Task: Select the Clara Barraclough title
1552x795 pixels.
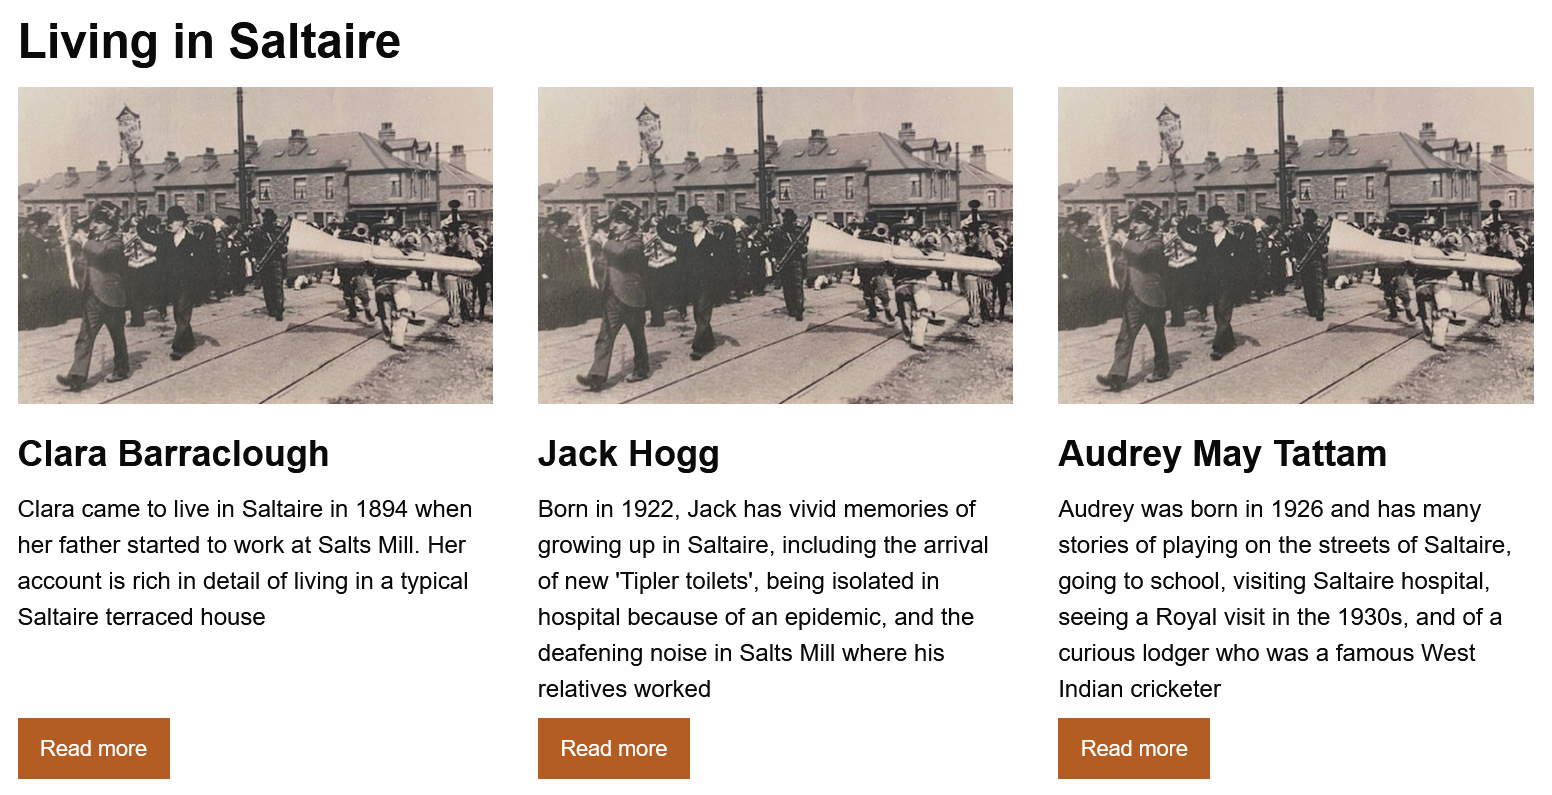Action: (173, 454)
